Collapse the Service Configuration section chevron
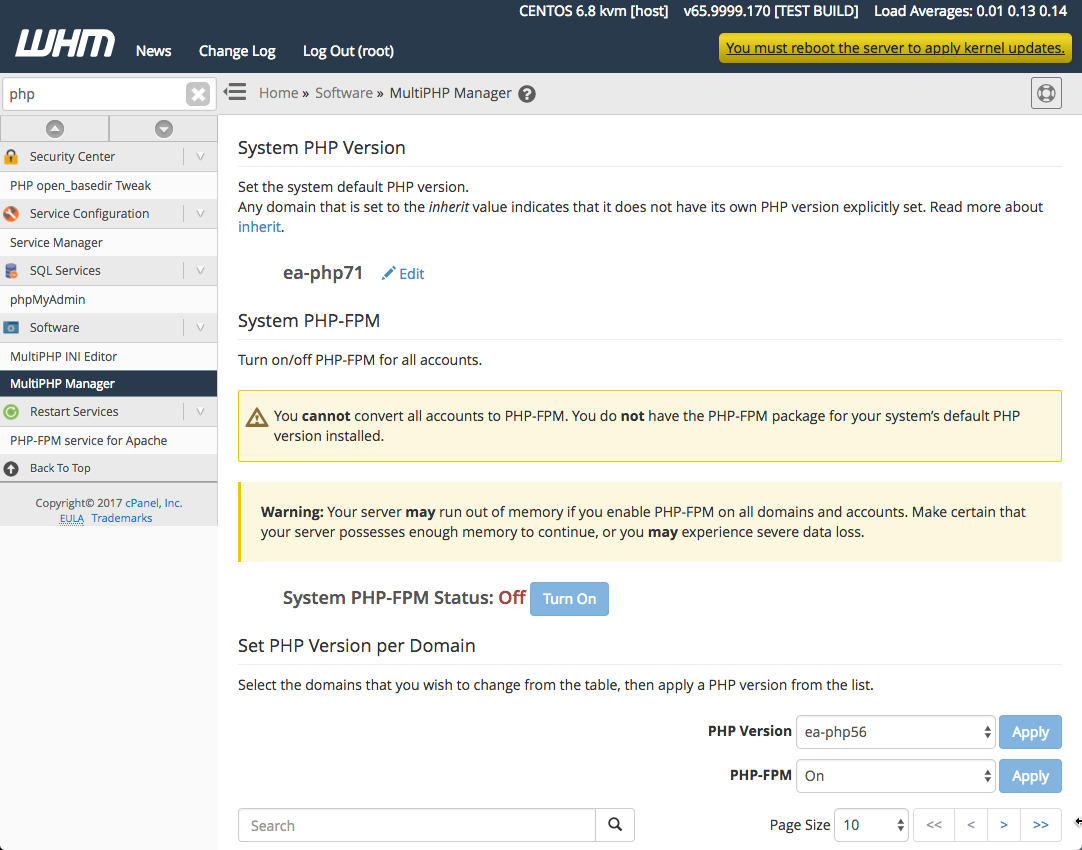This screenshot has height=850, width=1082. pos(200,214)
